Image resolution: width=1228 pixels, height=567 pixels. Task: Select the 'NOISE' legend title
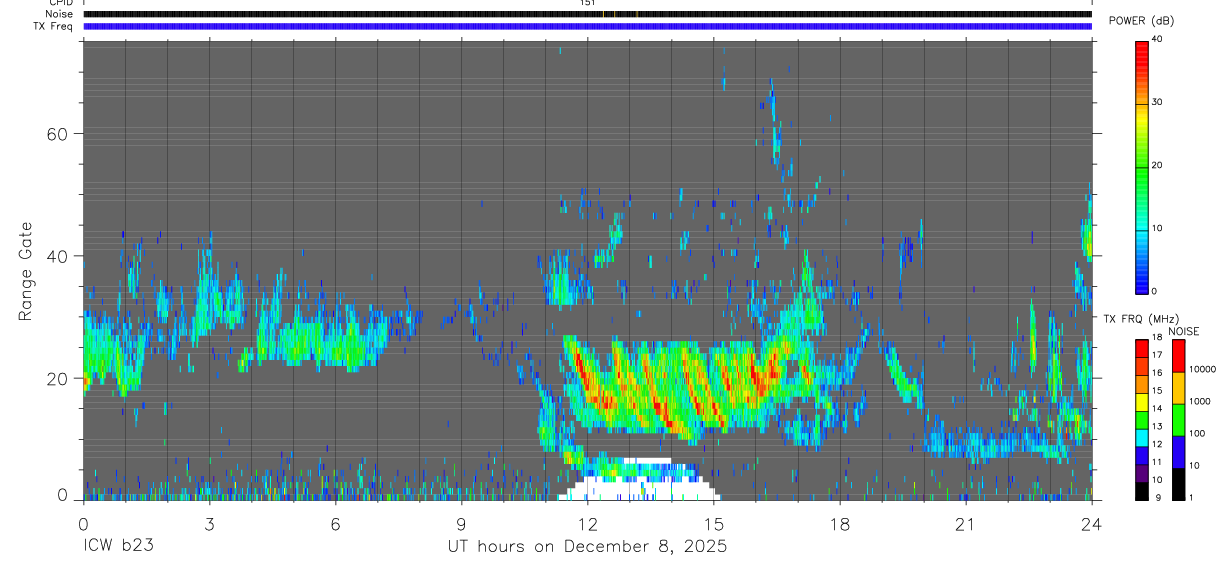(1184, 331)
